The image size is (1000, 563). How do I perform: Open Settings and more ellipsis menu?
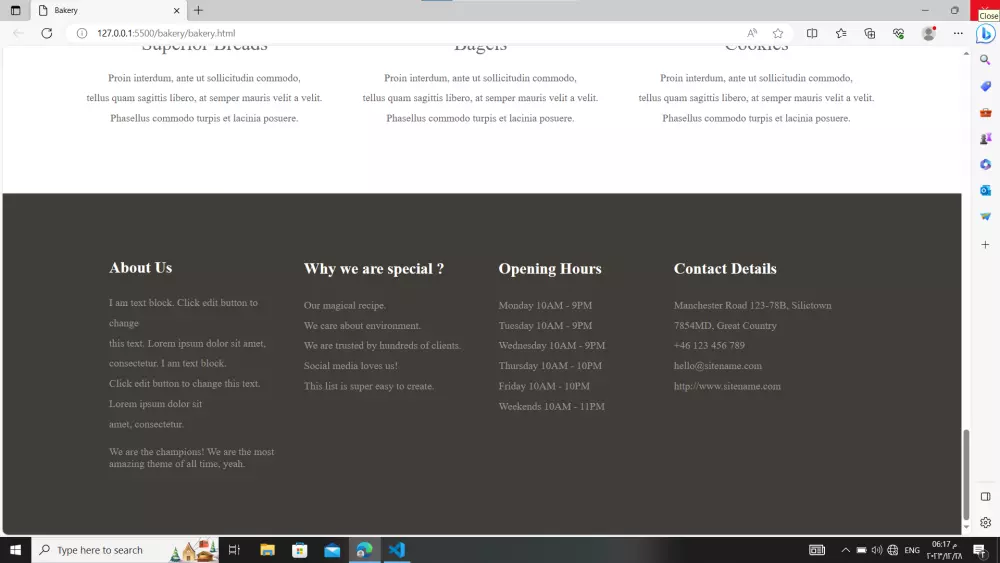pos(958,33)
